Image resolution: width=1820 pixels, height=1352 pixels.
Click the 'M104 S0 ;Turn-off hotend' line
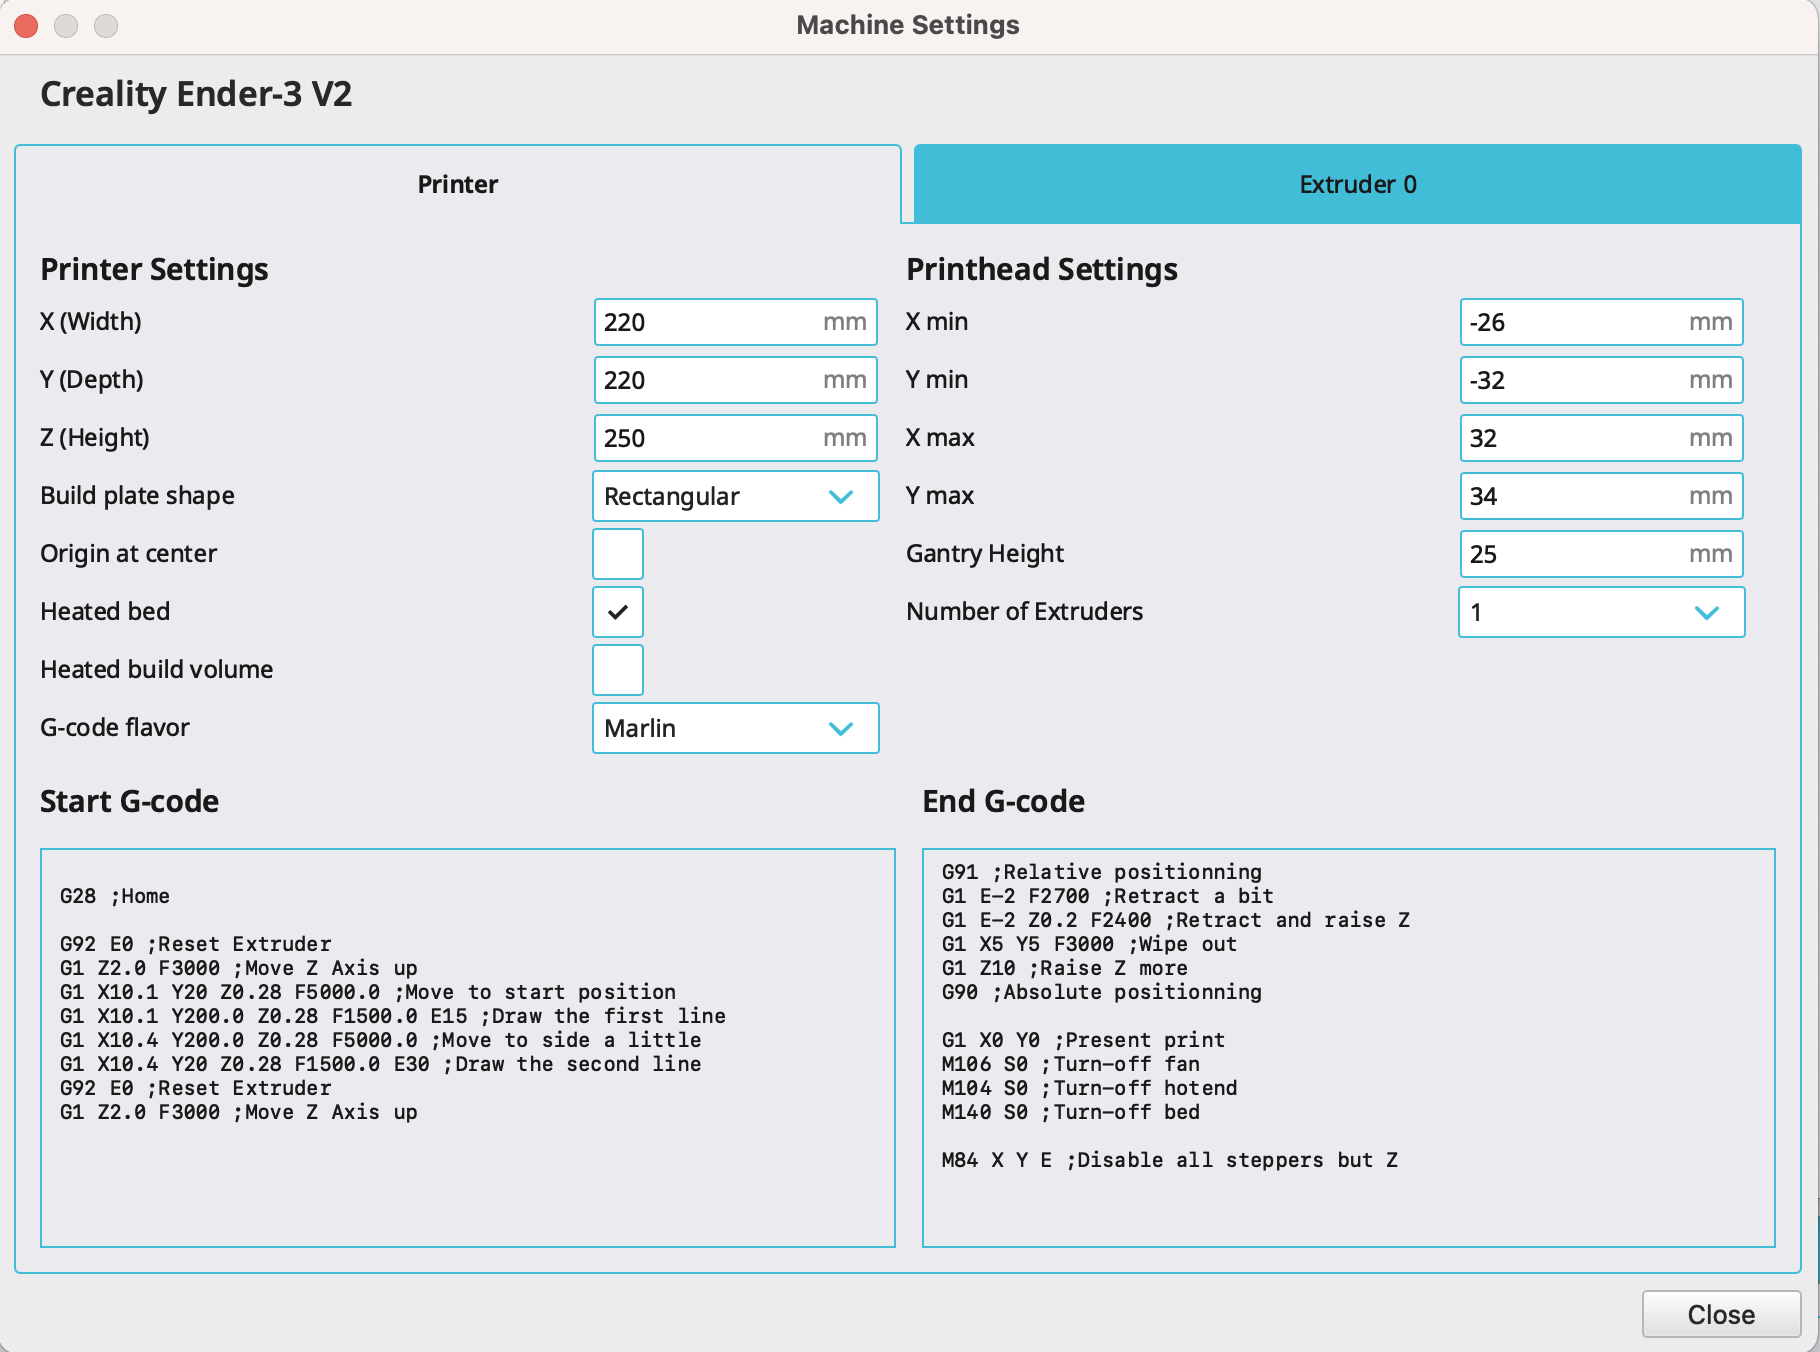coord(1089,1088)
